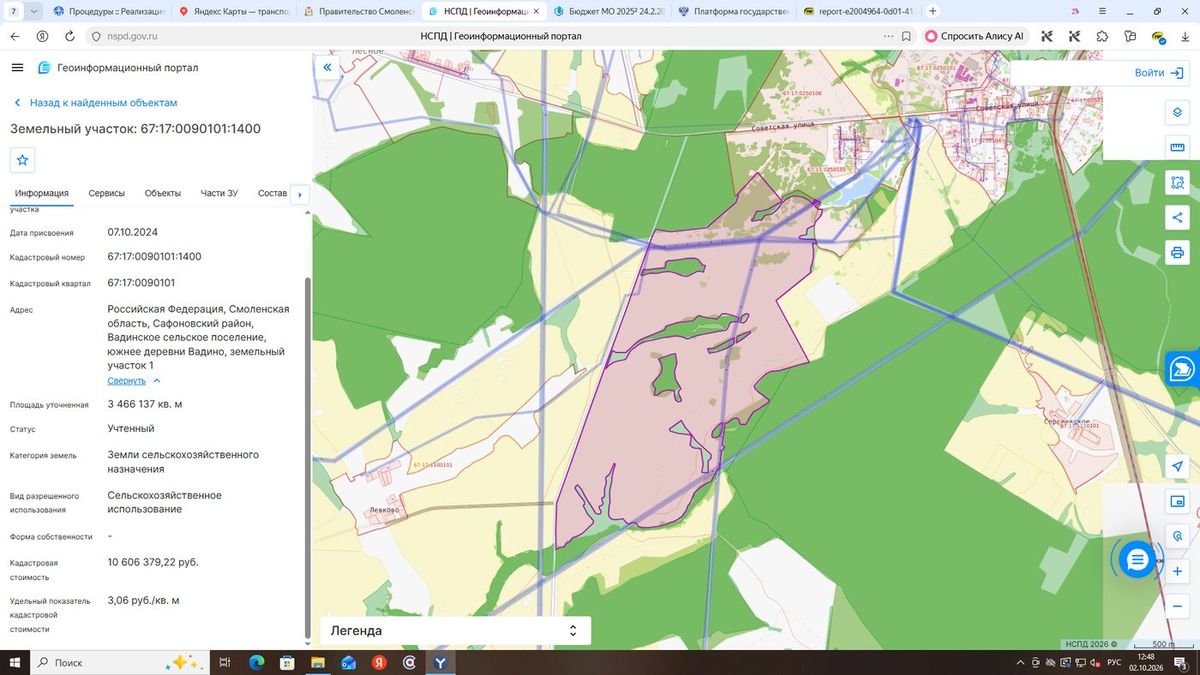This screenshot has height=675, width=1200.
Task: Open Microsoft Edge from the taskbar
Action: [256, 662]
